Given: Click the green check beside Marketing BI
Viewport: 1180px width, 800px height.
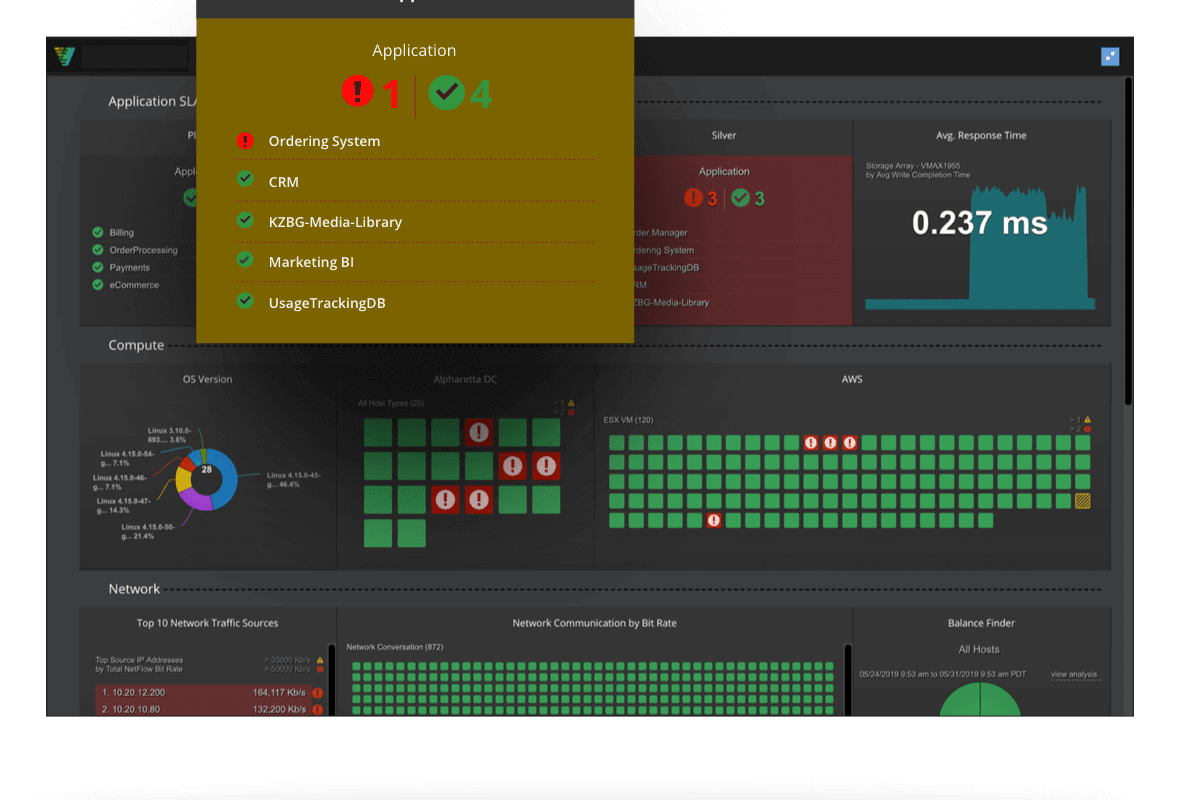Looking at the screenshot, I should [x=245, y=260].
